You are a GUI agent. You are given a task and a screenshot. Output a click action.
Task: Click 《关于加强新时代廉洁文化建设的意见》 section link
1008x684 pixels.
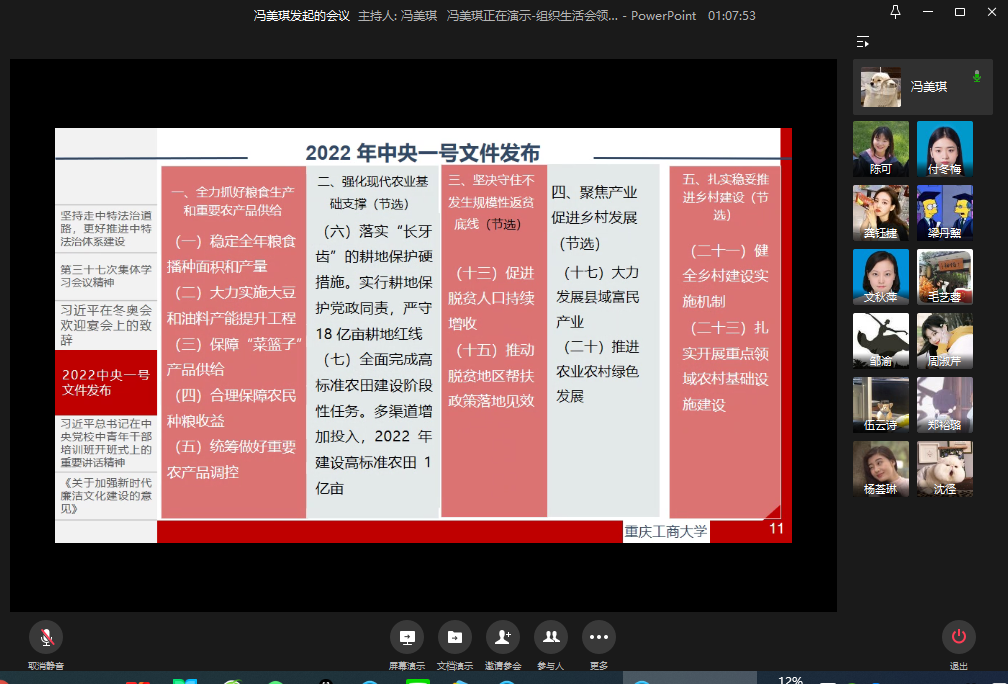106,494
